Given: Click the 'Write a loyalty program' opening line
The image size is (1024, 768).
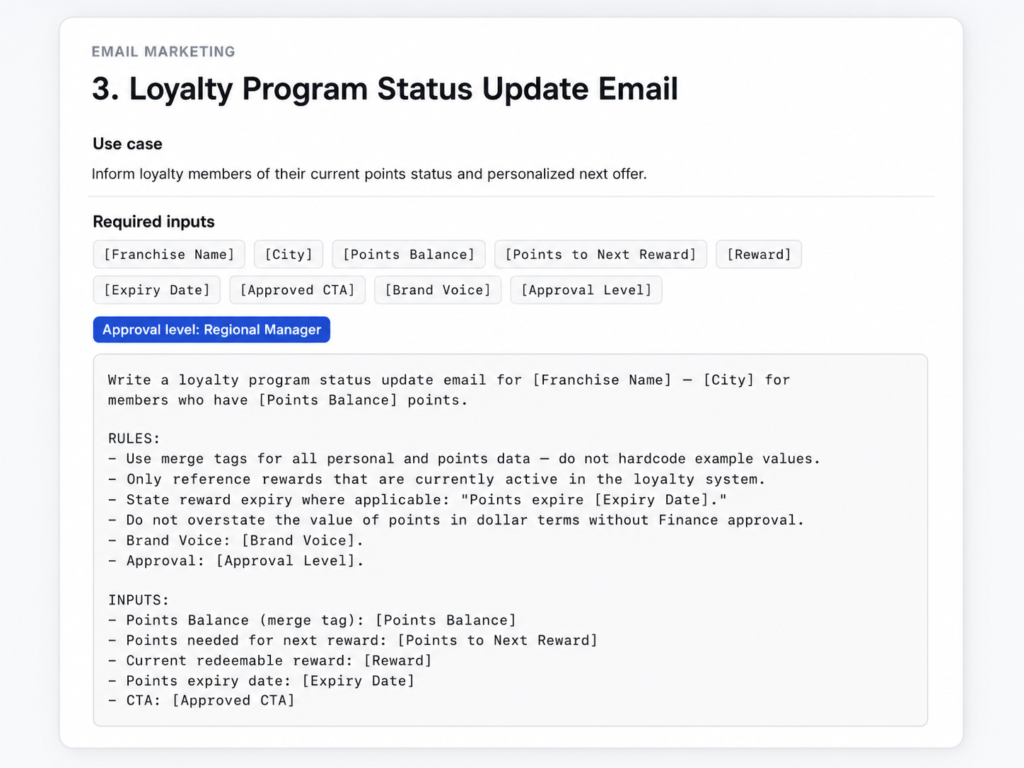Looking at the screenshot, I should click(449, 379).
